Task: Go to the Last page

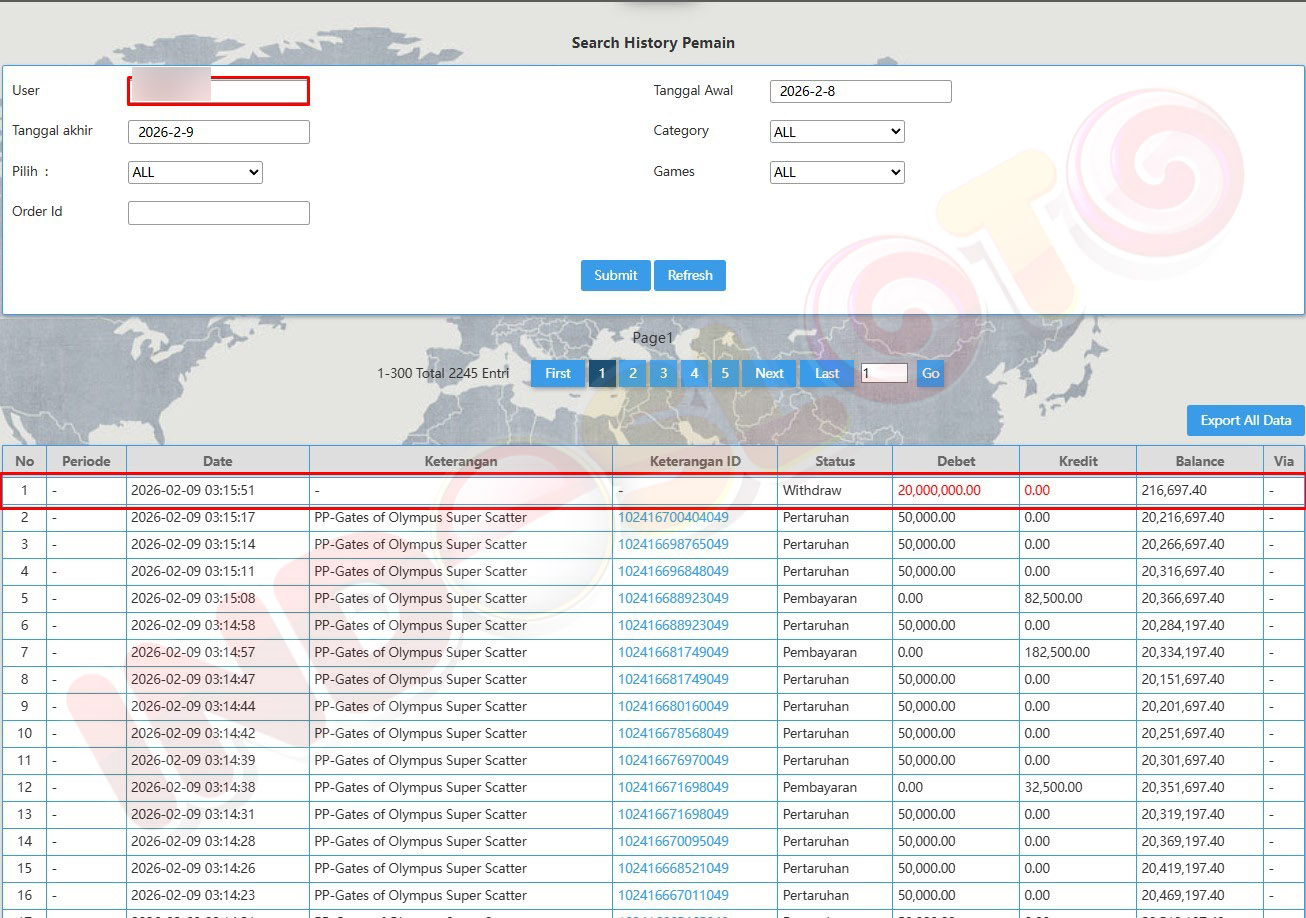Action: [x=827, y=373]
